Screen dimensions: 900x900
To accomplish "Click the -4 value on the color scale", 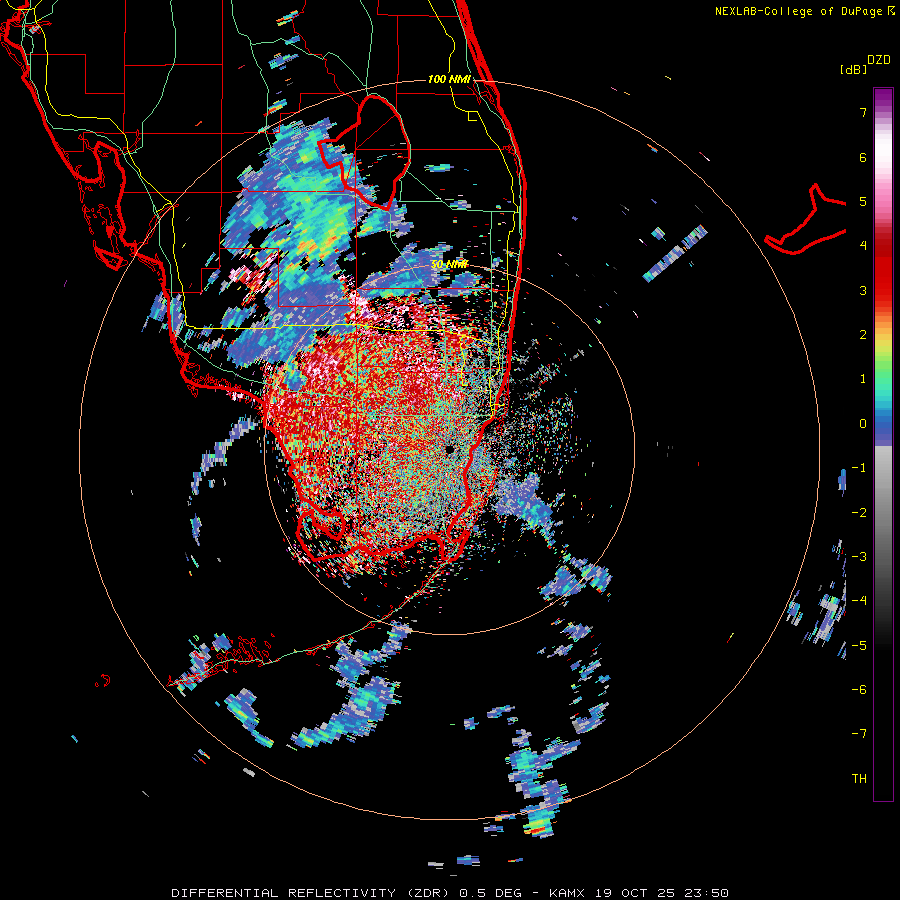I will tap(859, 601).
